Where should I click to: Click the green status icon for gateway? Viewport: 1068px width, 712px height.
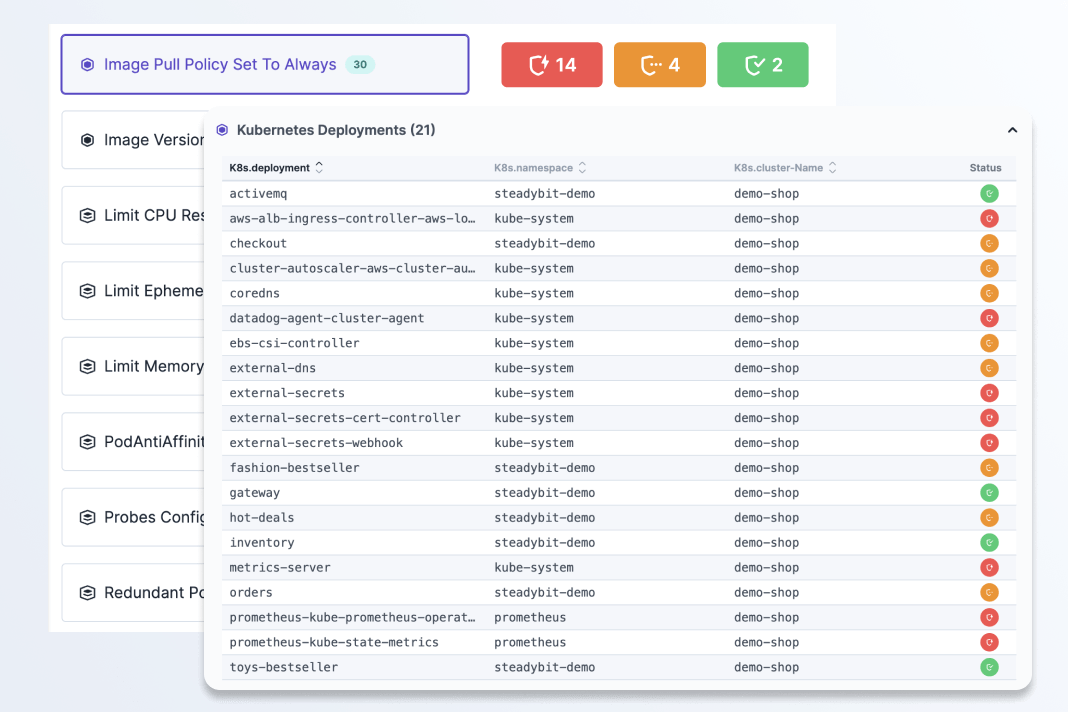pyautogui.click(x=989, y=493)
